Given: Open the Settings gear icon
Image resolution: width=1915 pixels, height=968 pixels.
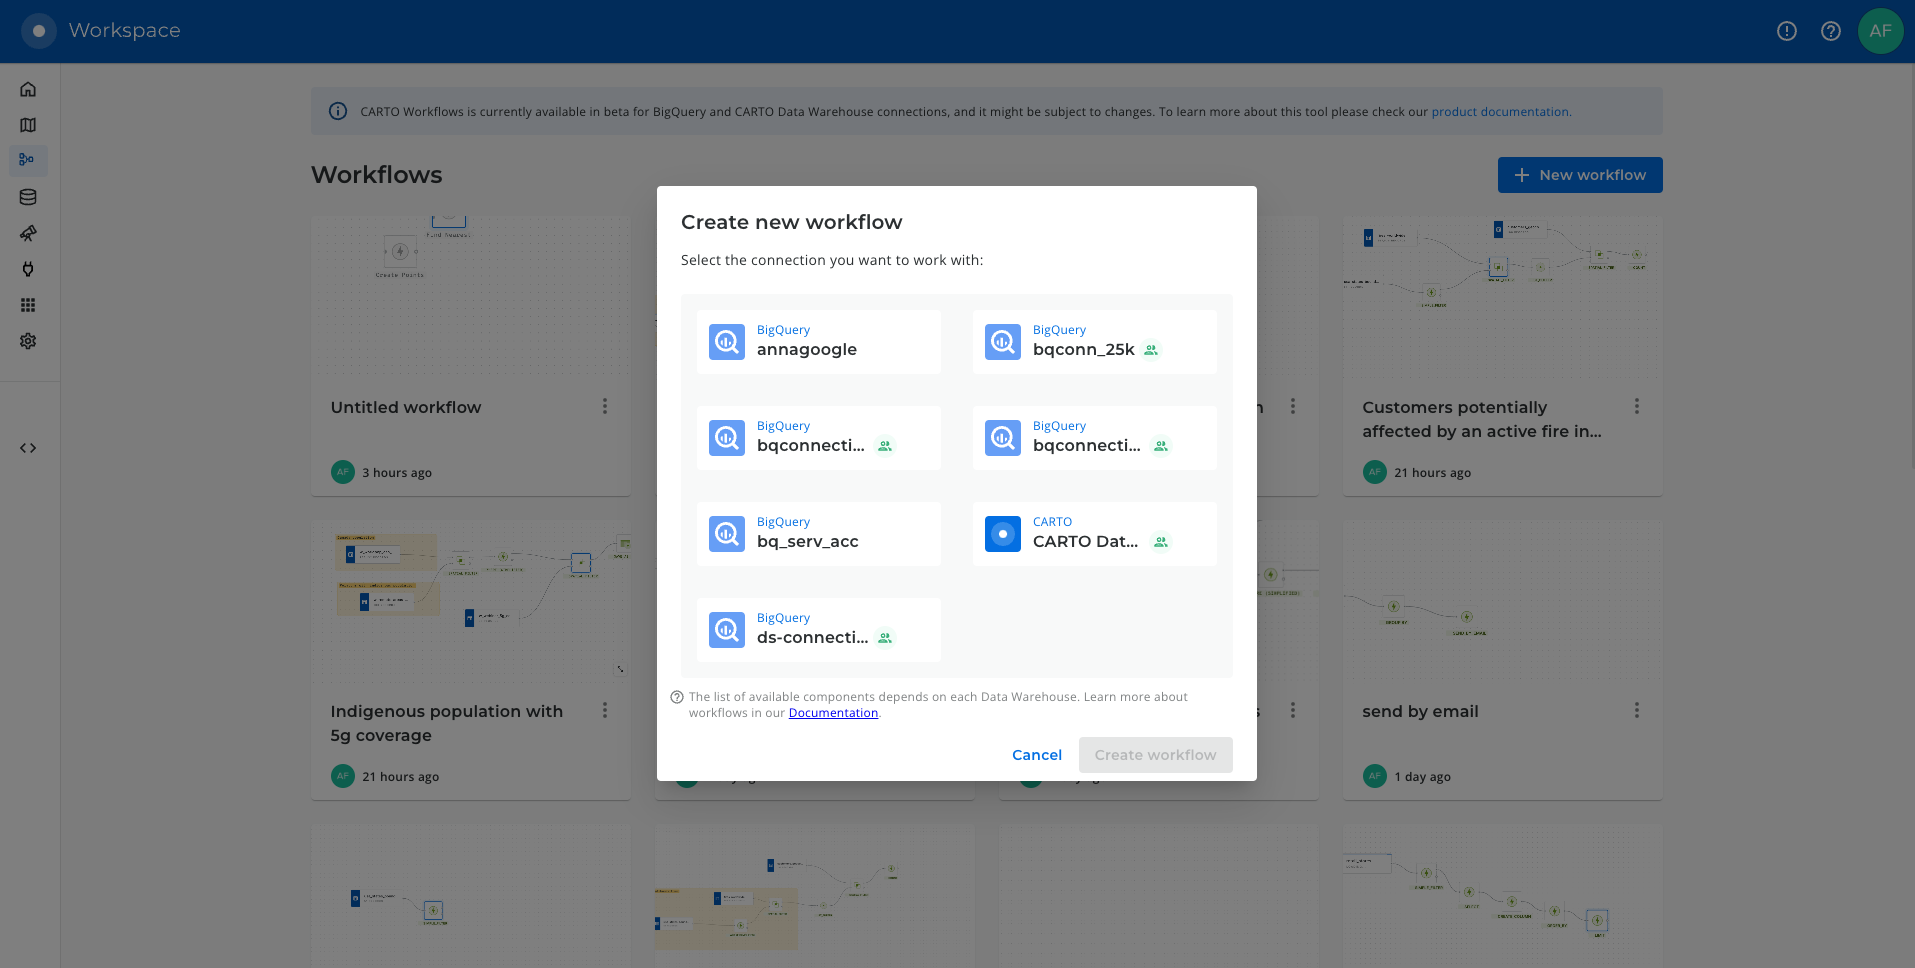Looking at the screenshot, I should click(x=28, y=341).
